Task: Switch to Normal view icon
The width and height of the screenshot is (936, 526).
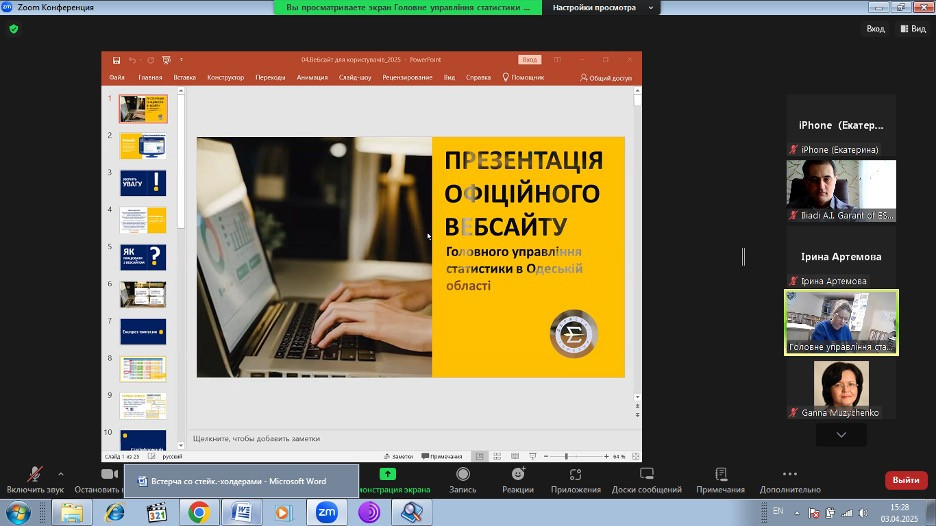Action: tap(479, 457)
